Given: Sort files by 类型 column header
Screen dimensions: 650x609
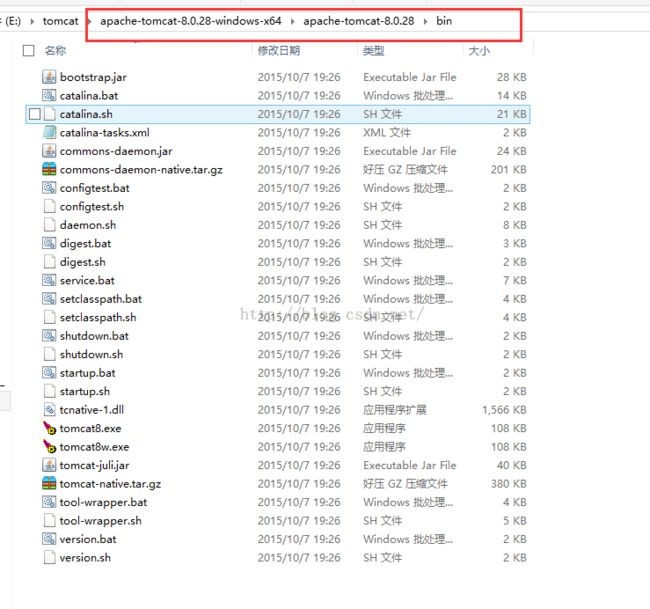Looking at the screenshot, I should [x=374, y=51].
